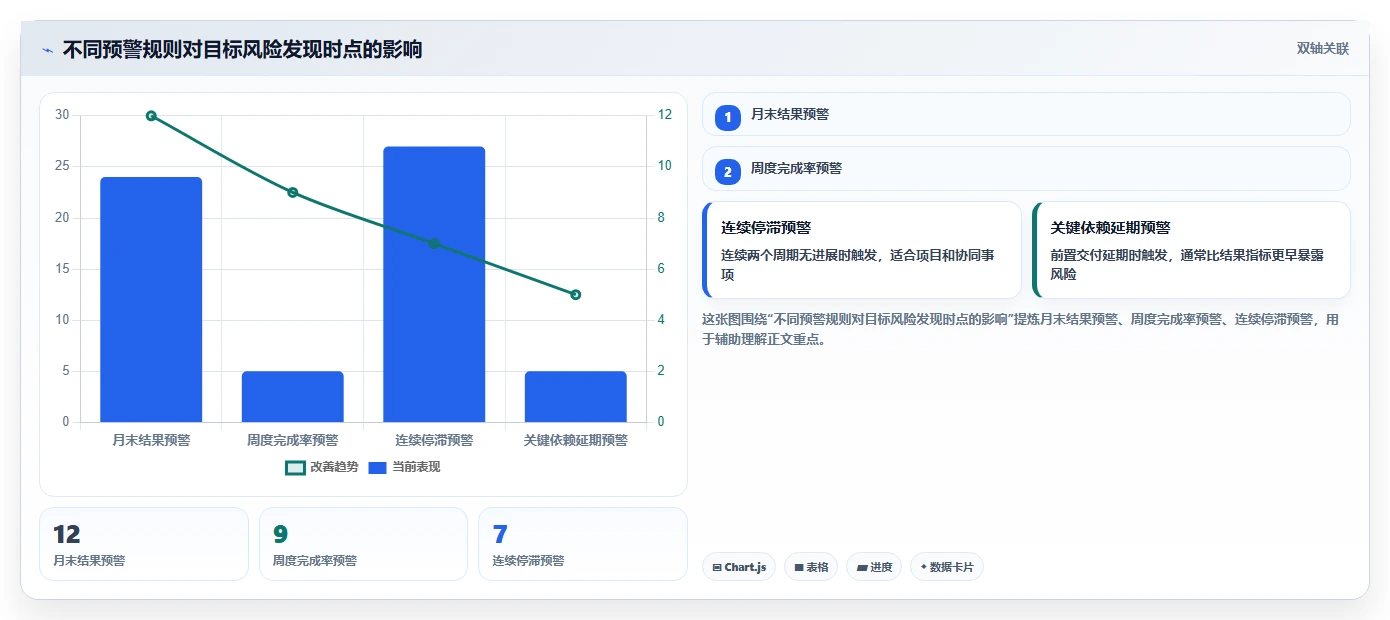
Task: Click the 数据卡片 tag
Action: pyautogui.click(x=947, y=567)
